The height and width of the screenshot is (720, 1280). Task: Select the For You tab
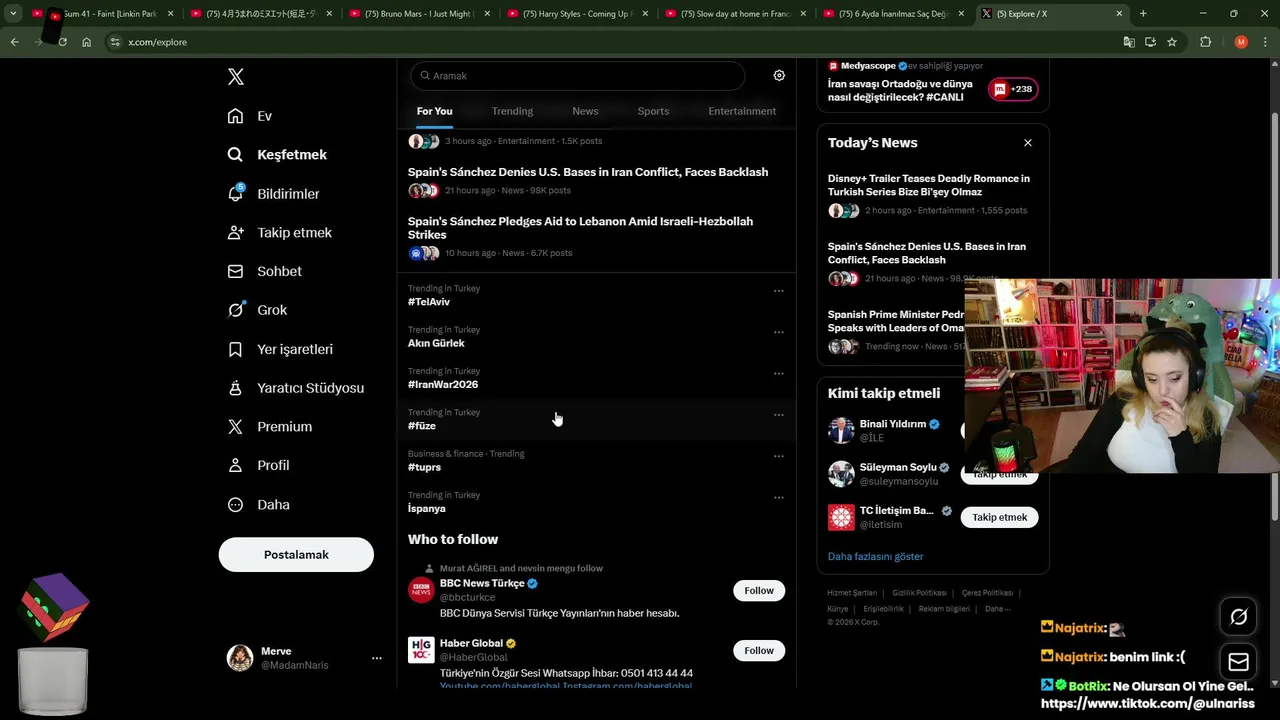[x=434, y=111]
